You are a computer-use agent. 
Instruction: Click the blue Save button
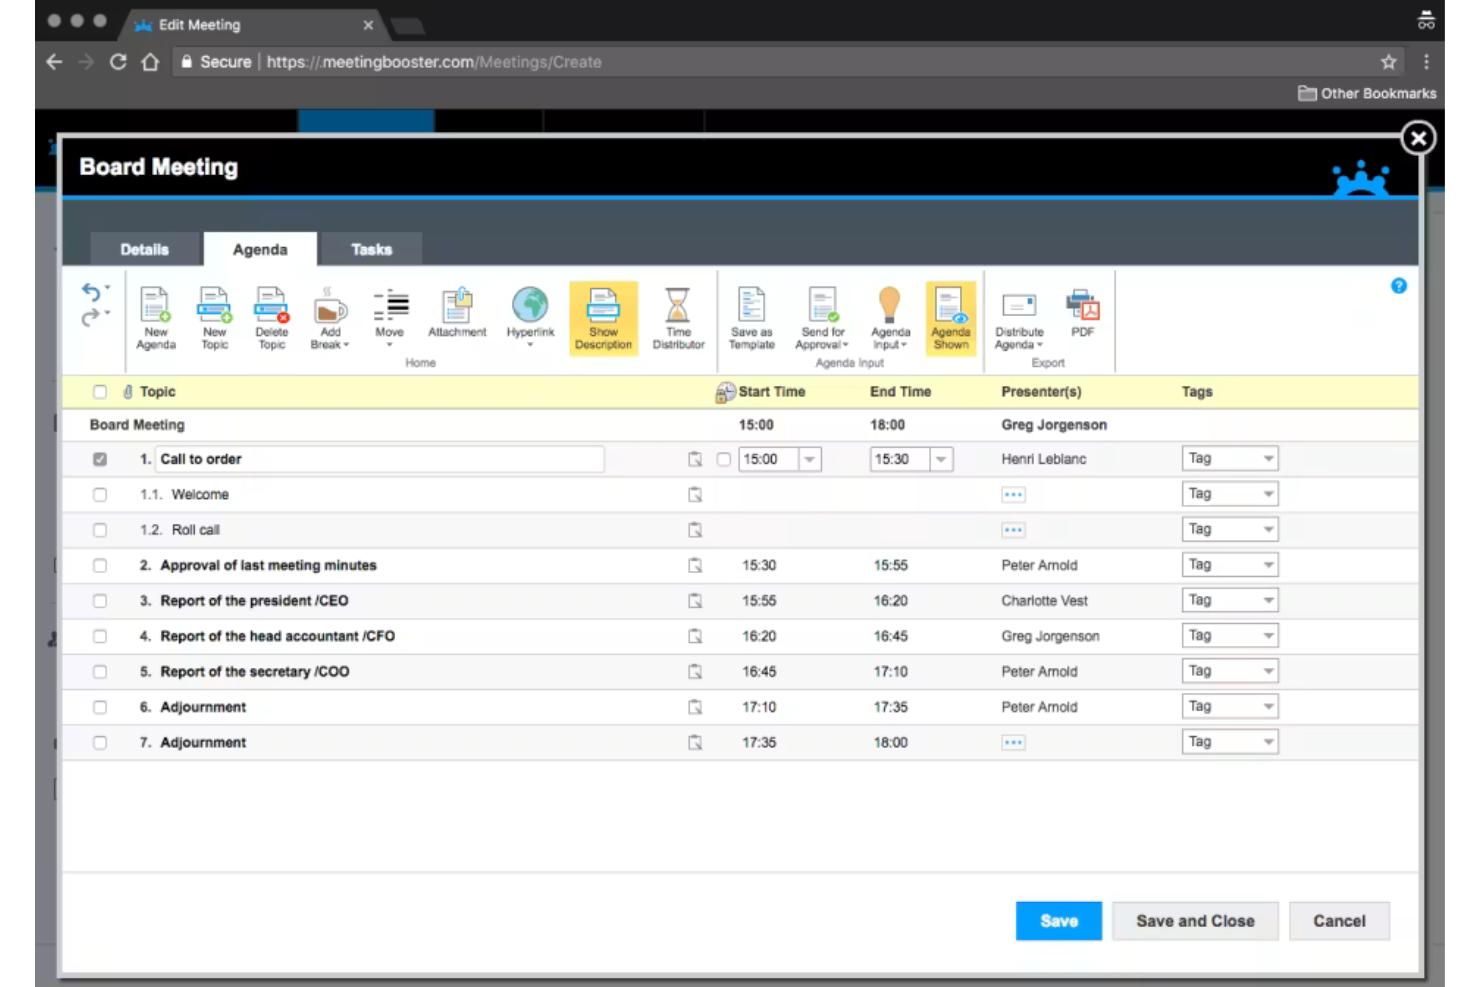click(1058, 921)
